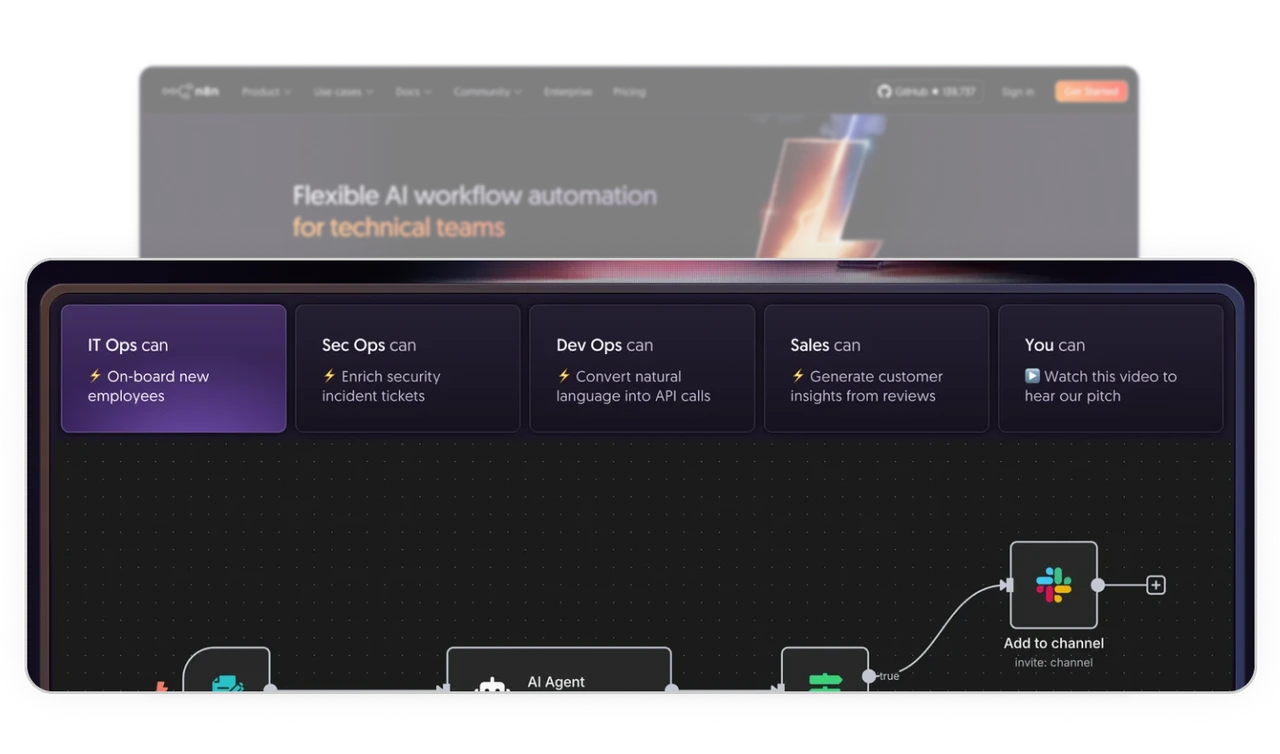Image resolution: width=1280 pixels, height=754 pixels.
Task: Click the Slack node output connector dot
Action: pos(1098,585)
